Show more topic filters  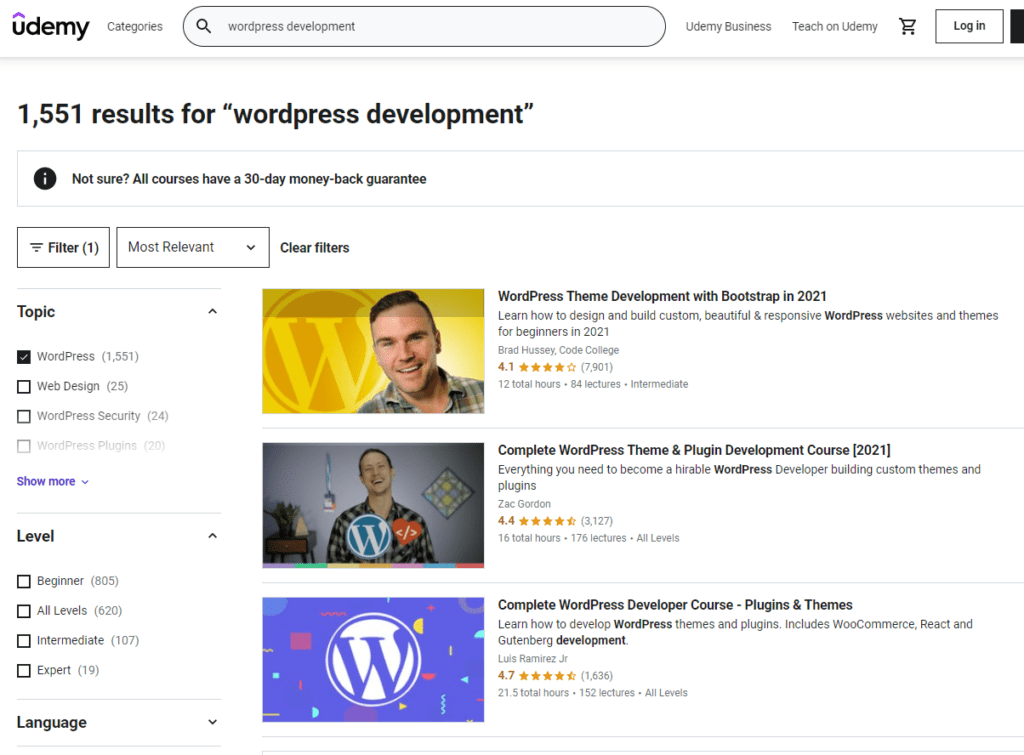tap(48, 481)
